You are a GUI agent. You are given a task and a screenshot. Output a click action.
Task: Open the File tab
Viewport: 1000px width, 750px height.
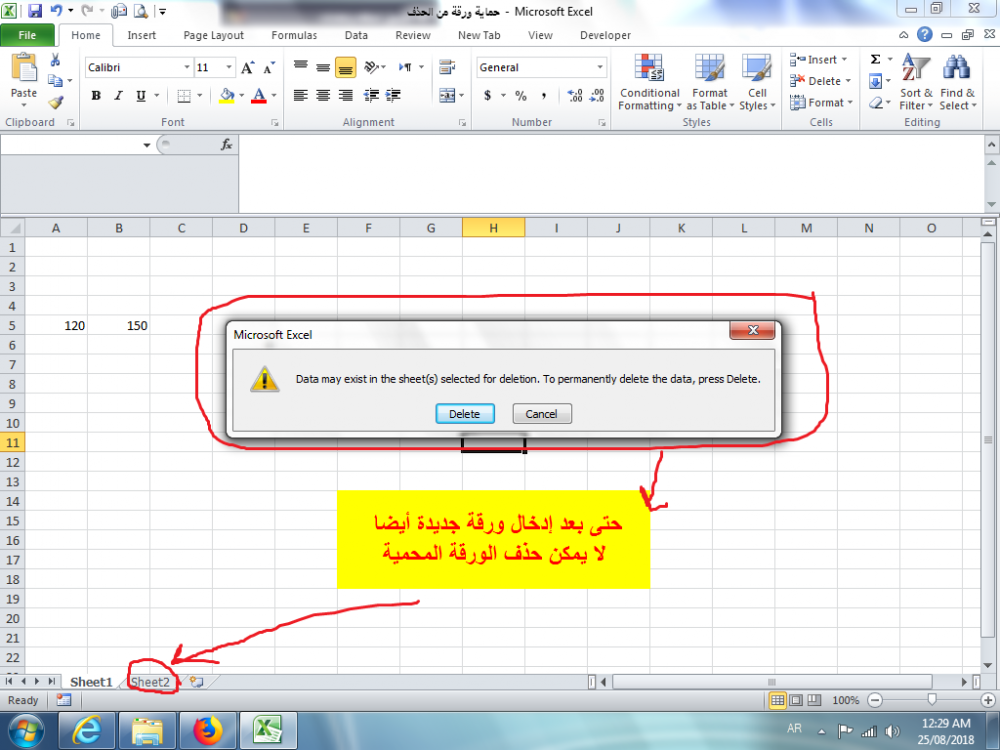click(27, 35)
